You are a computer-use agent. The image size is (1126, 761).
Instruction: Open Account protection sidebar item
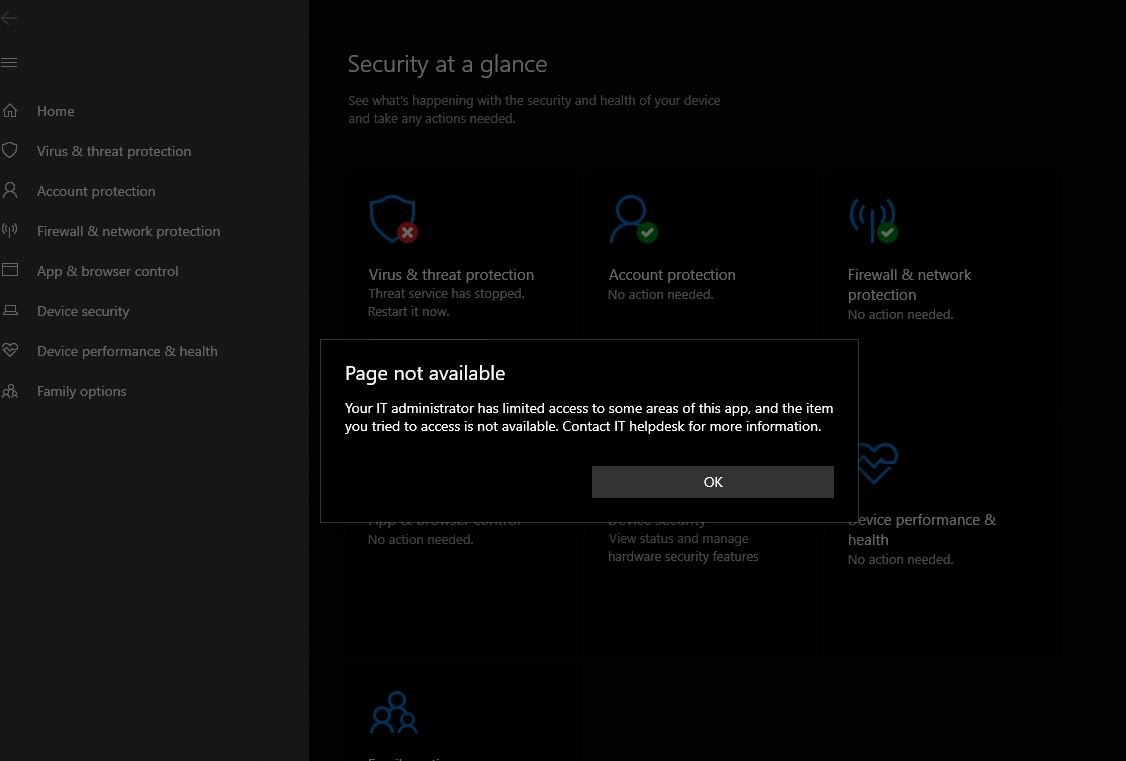(x=96, y=191)
